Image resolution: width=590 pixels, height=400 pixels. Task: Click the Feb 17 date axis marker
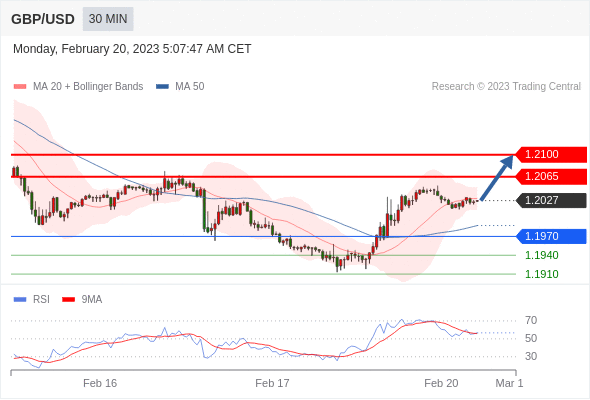[x=272, y=383]
